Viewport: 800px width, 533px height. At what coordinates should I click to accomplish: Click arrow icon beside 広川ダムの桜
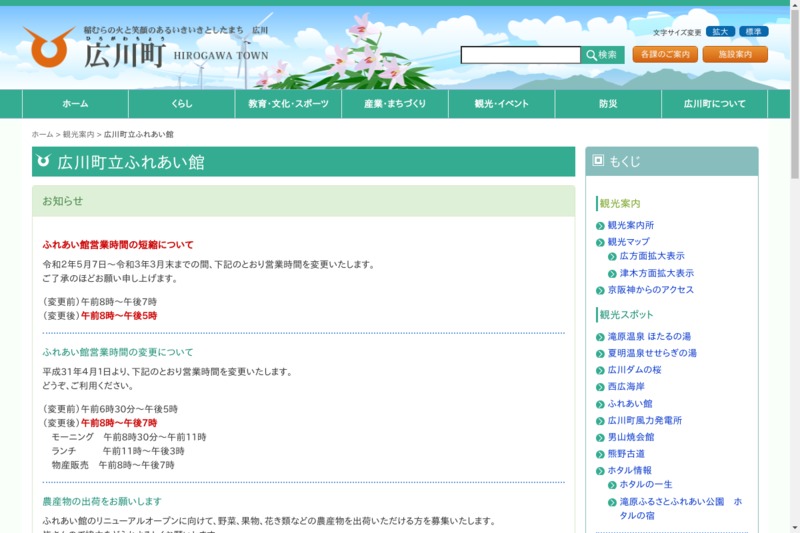pos(600,370)
